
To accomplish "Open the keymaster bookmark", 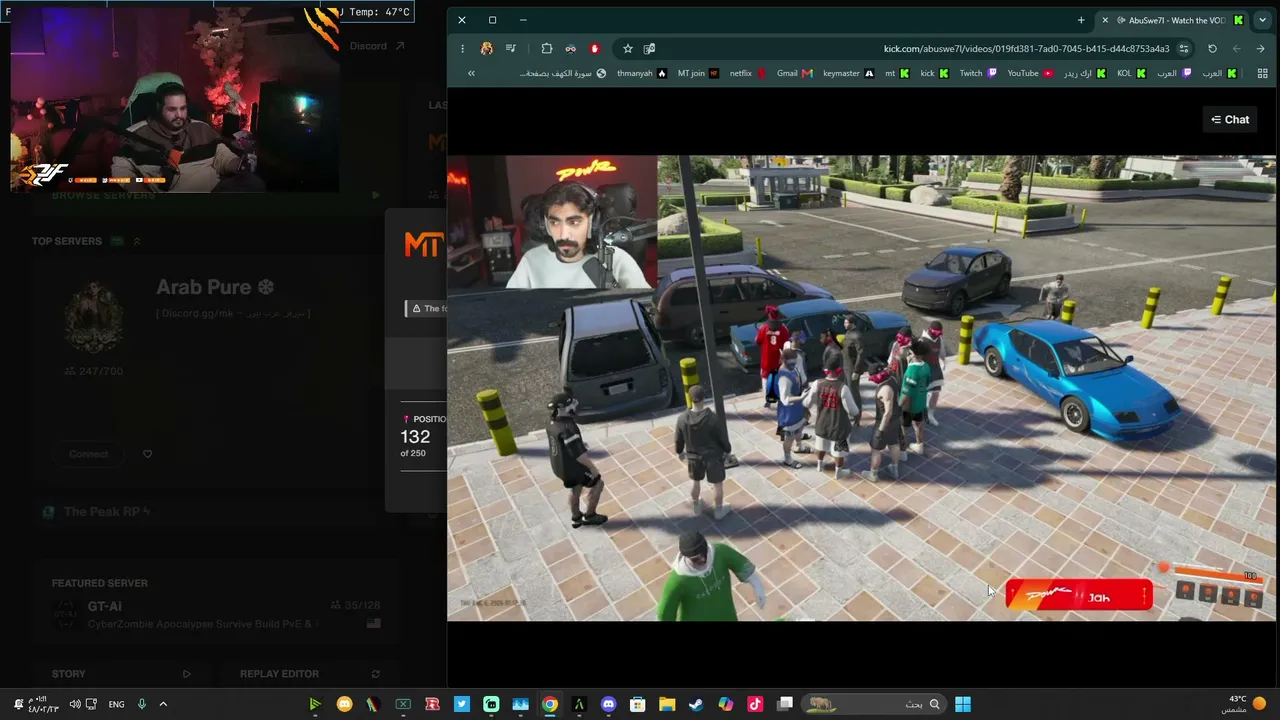I will 849,73.
